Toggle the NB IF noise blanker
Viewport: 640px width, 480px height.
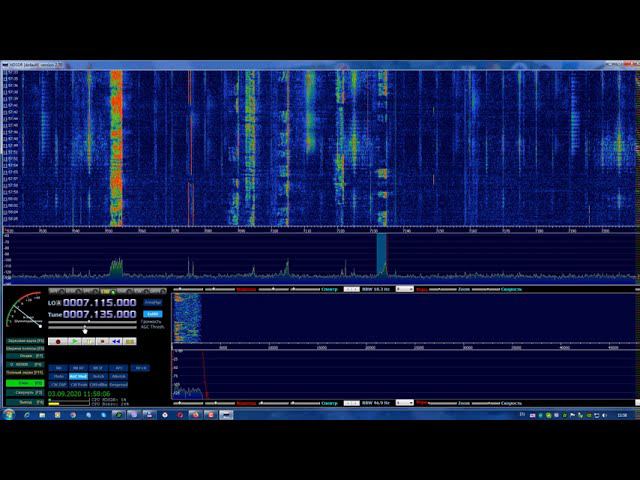98,368
